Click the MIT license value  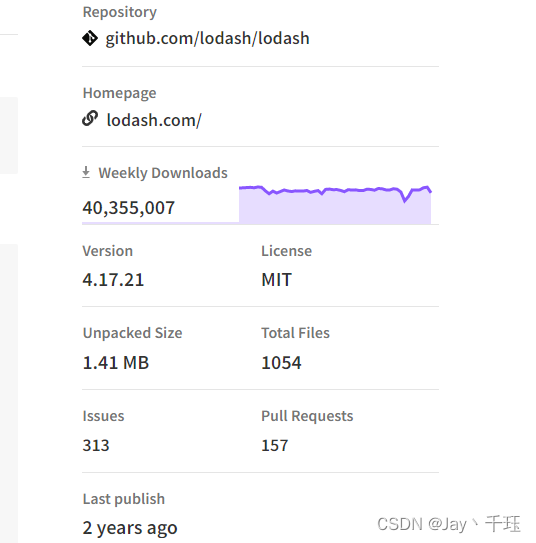click(x=276, y=280)
